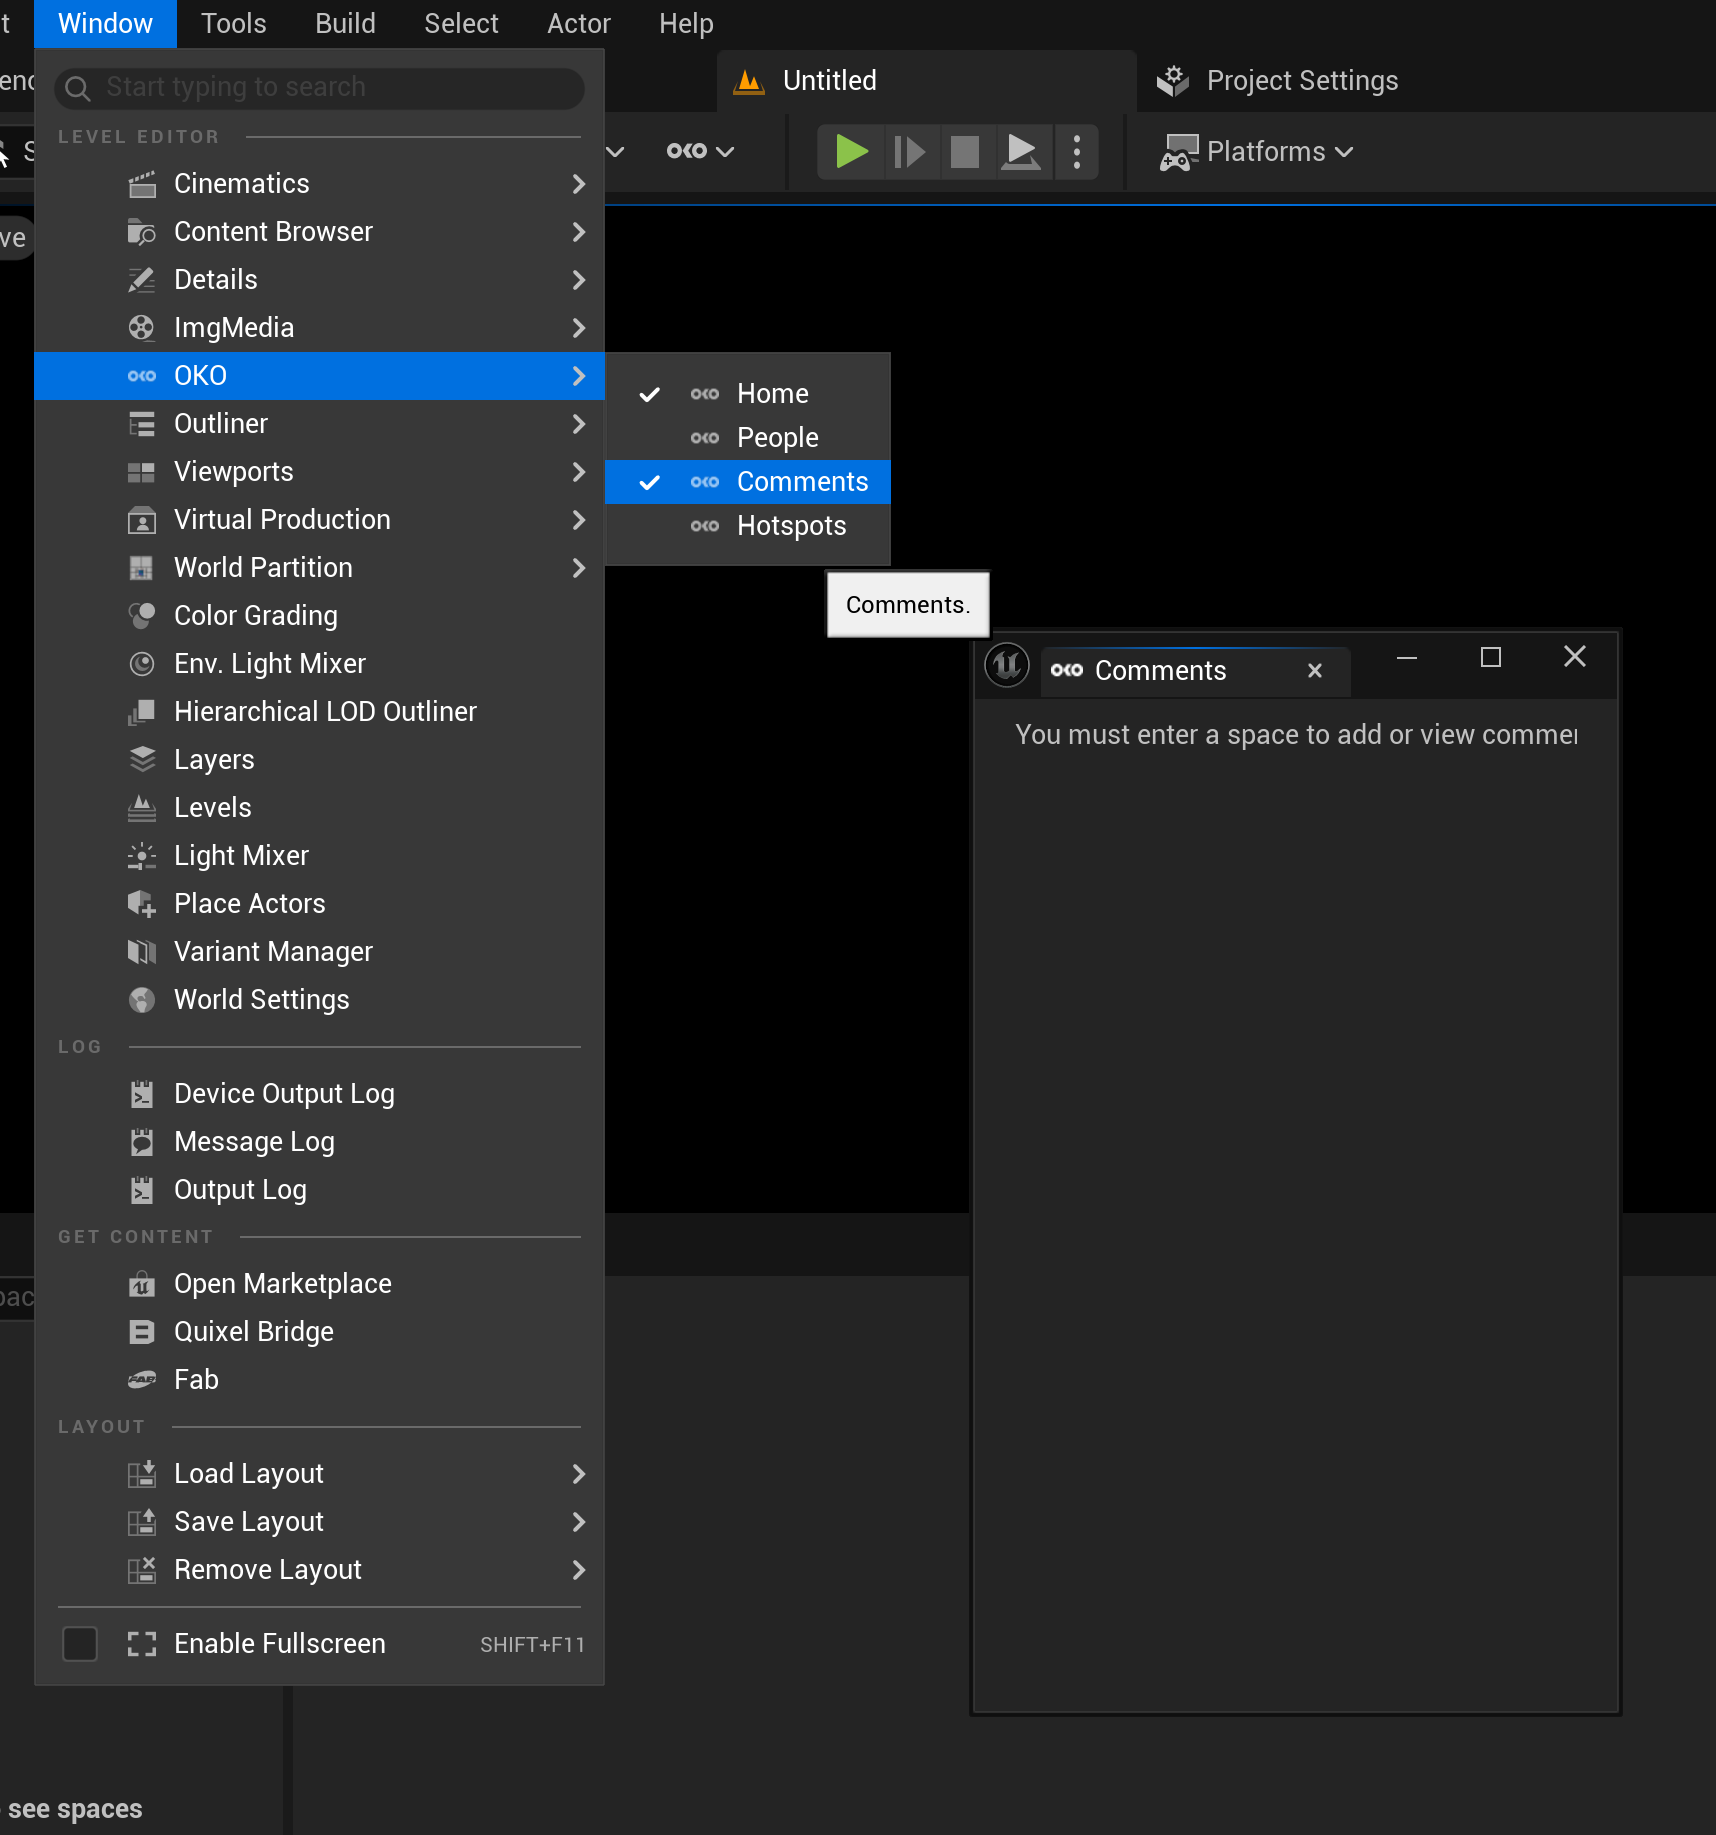Viewport: 1716px width, 1835px height.
Task: Open the OKO toolbar dropdown
Action: [700, 152]
